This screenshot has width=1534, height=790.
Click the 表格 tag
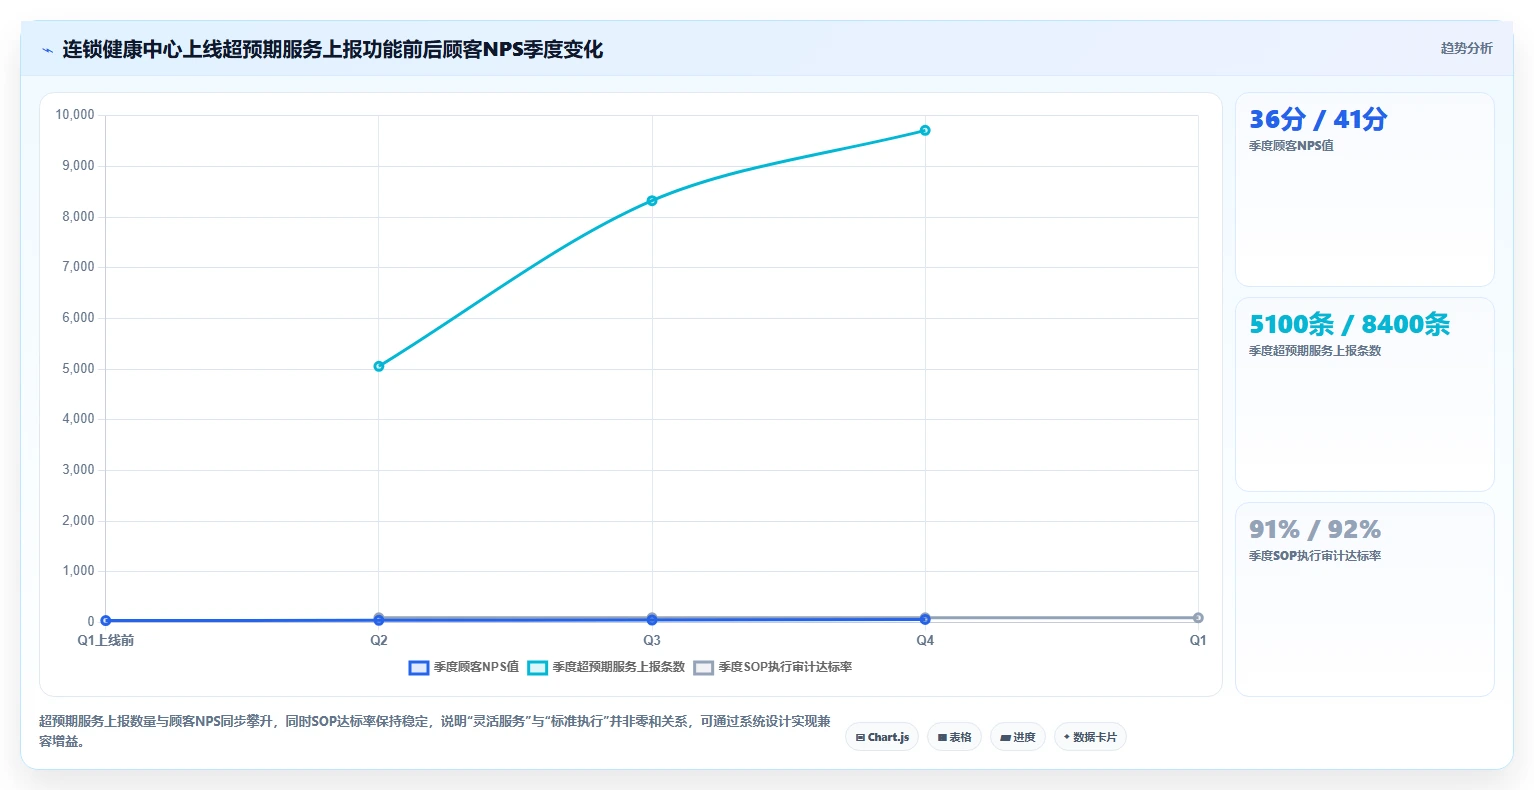coord(955,737)
